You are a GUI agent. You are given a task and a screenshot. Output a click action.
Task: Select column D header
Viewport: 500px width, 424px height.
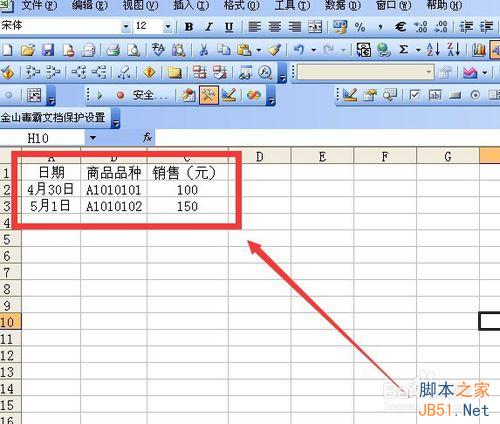point(260,156)
